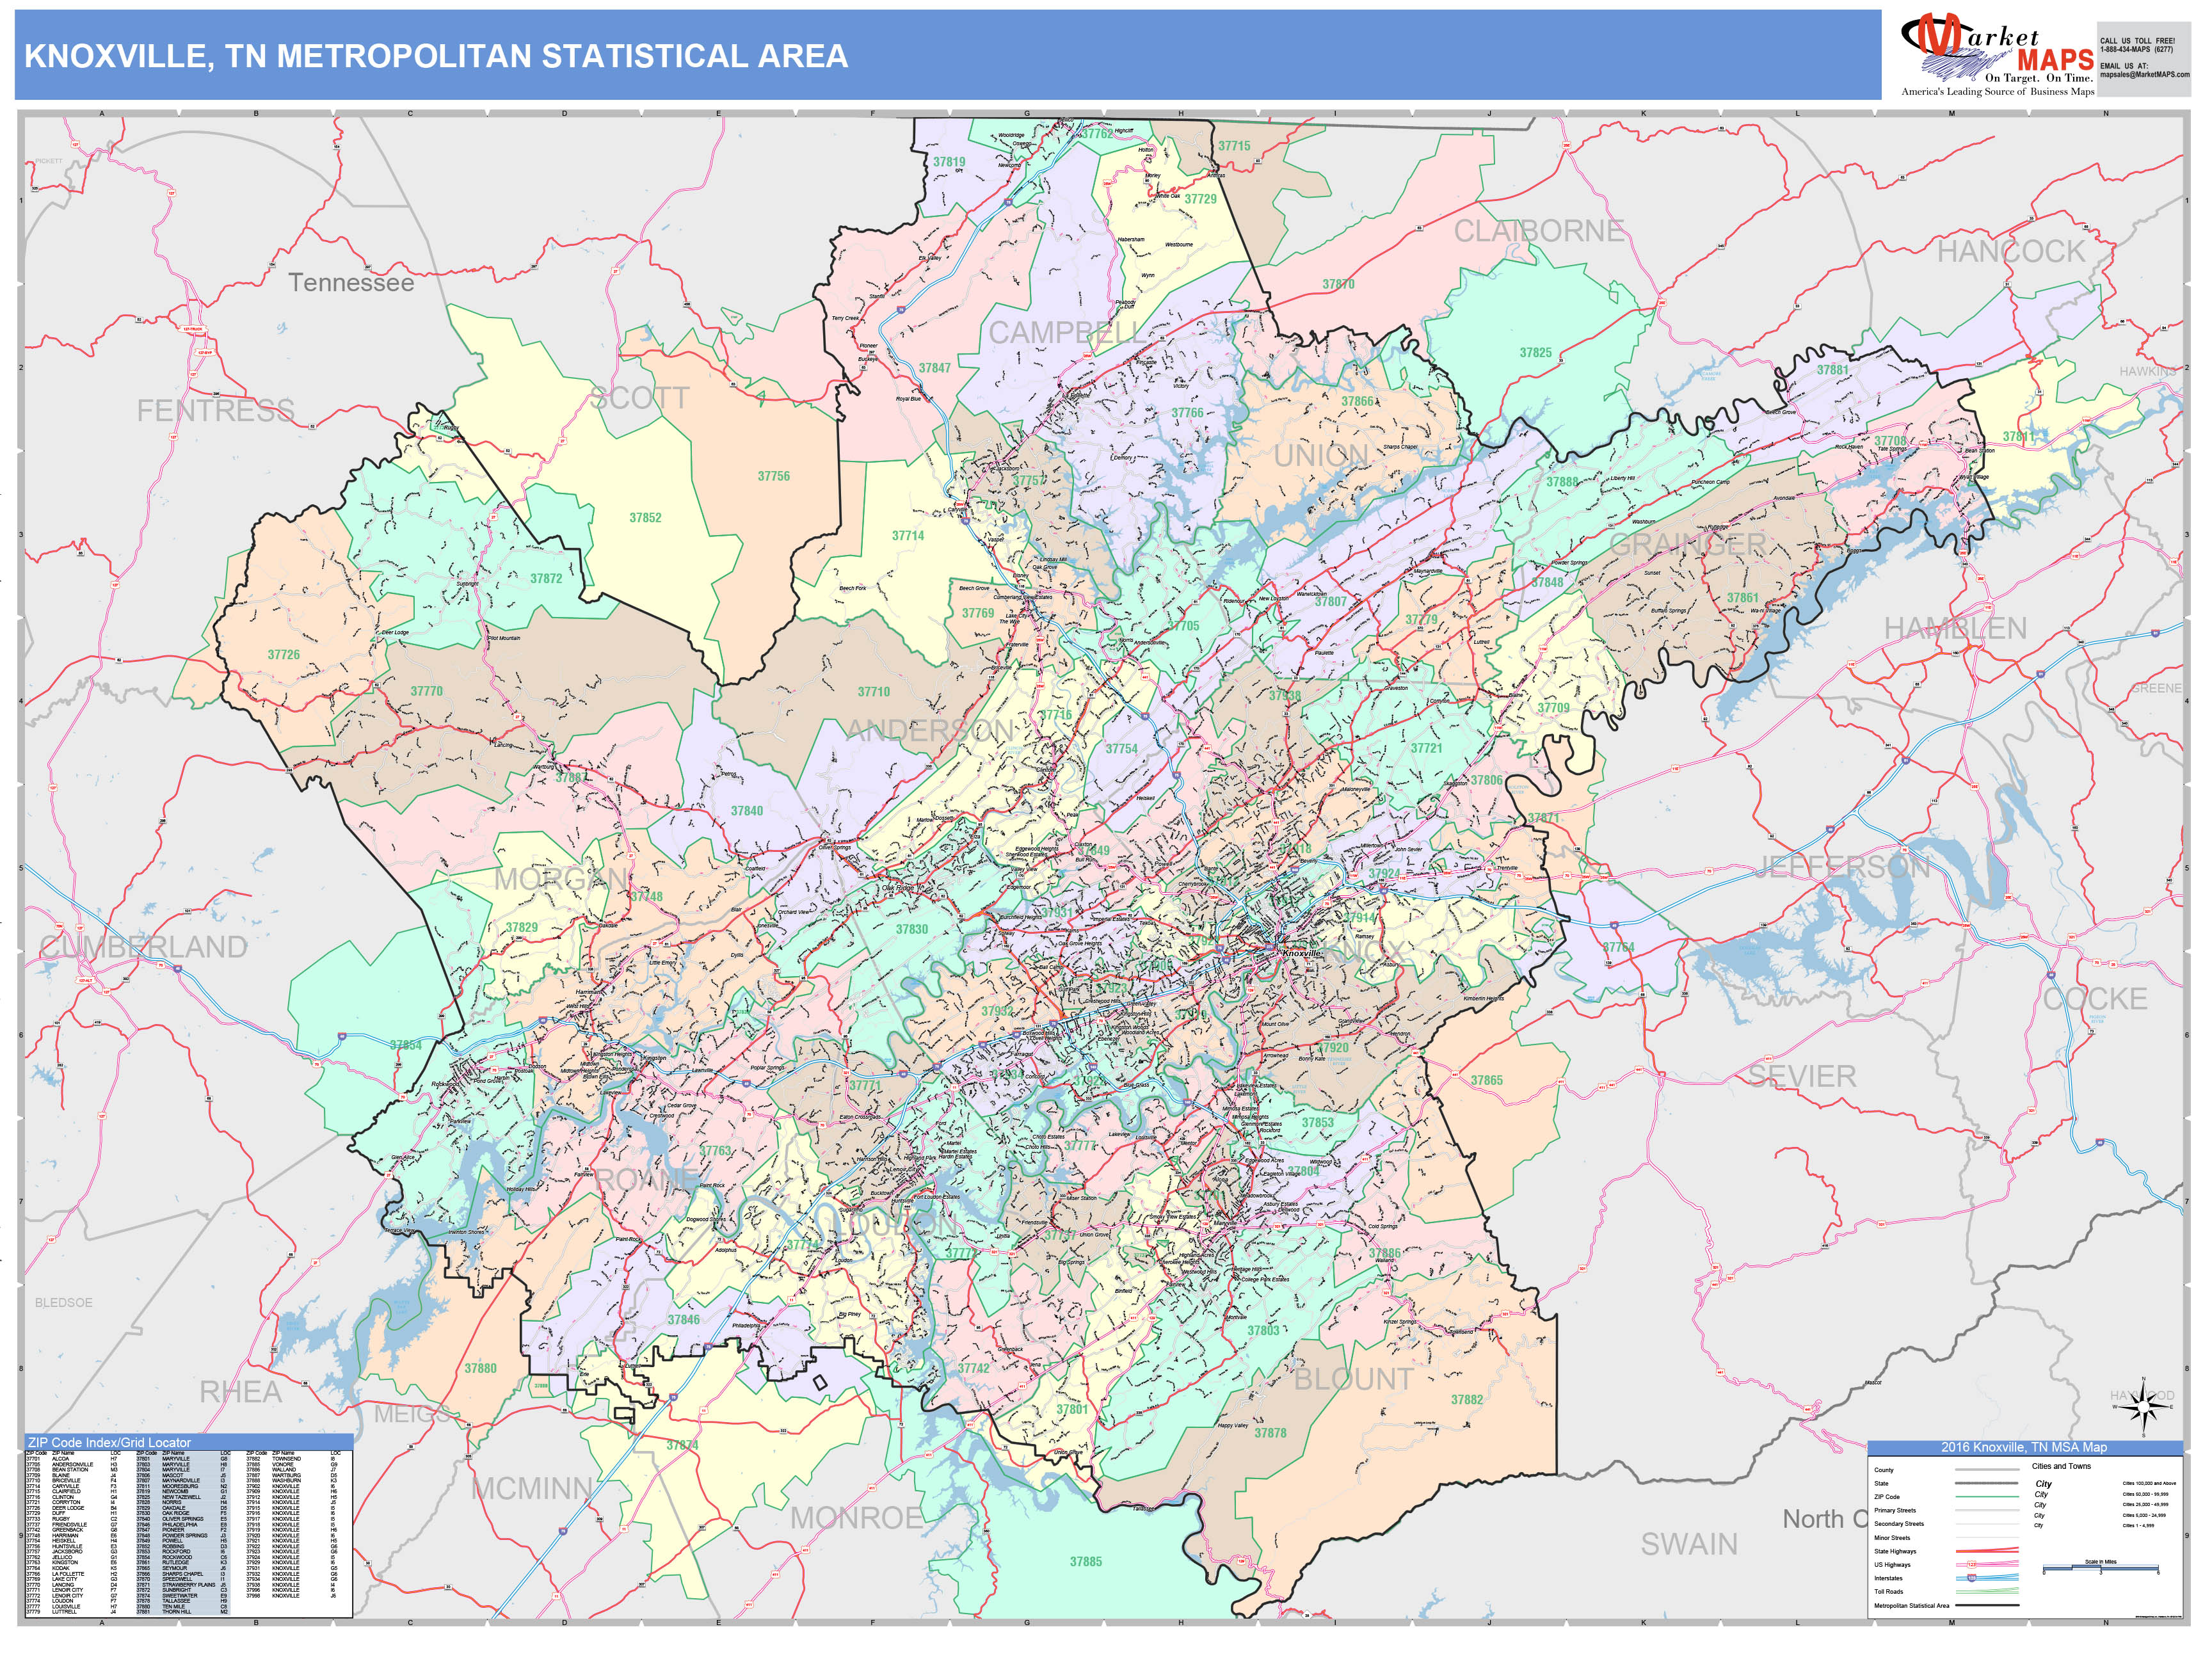The width and height of the screenshot is (2212, 1659).
Task: Click the RHEA county label
Action: pos(240,1391)
